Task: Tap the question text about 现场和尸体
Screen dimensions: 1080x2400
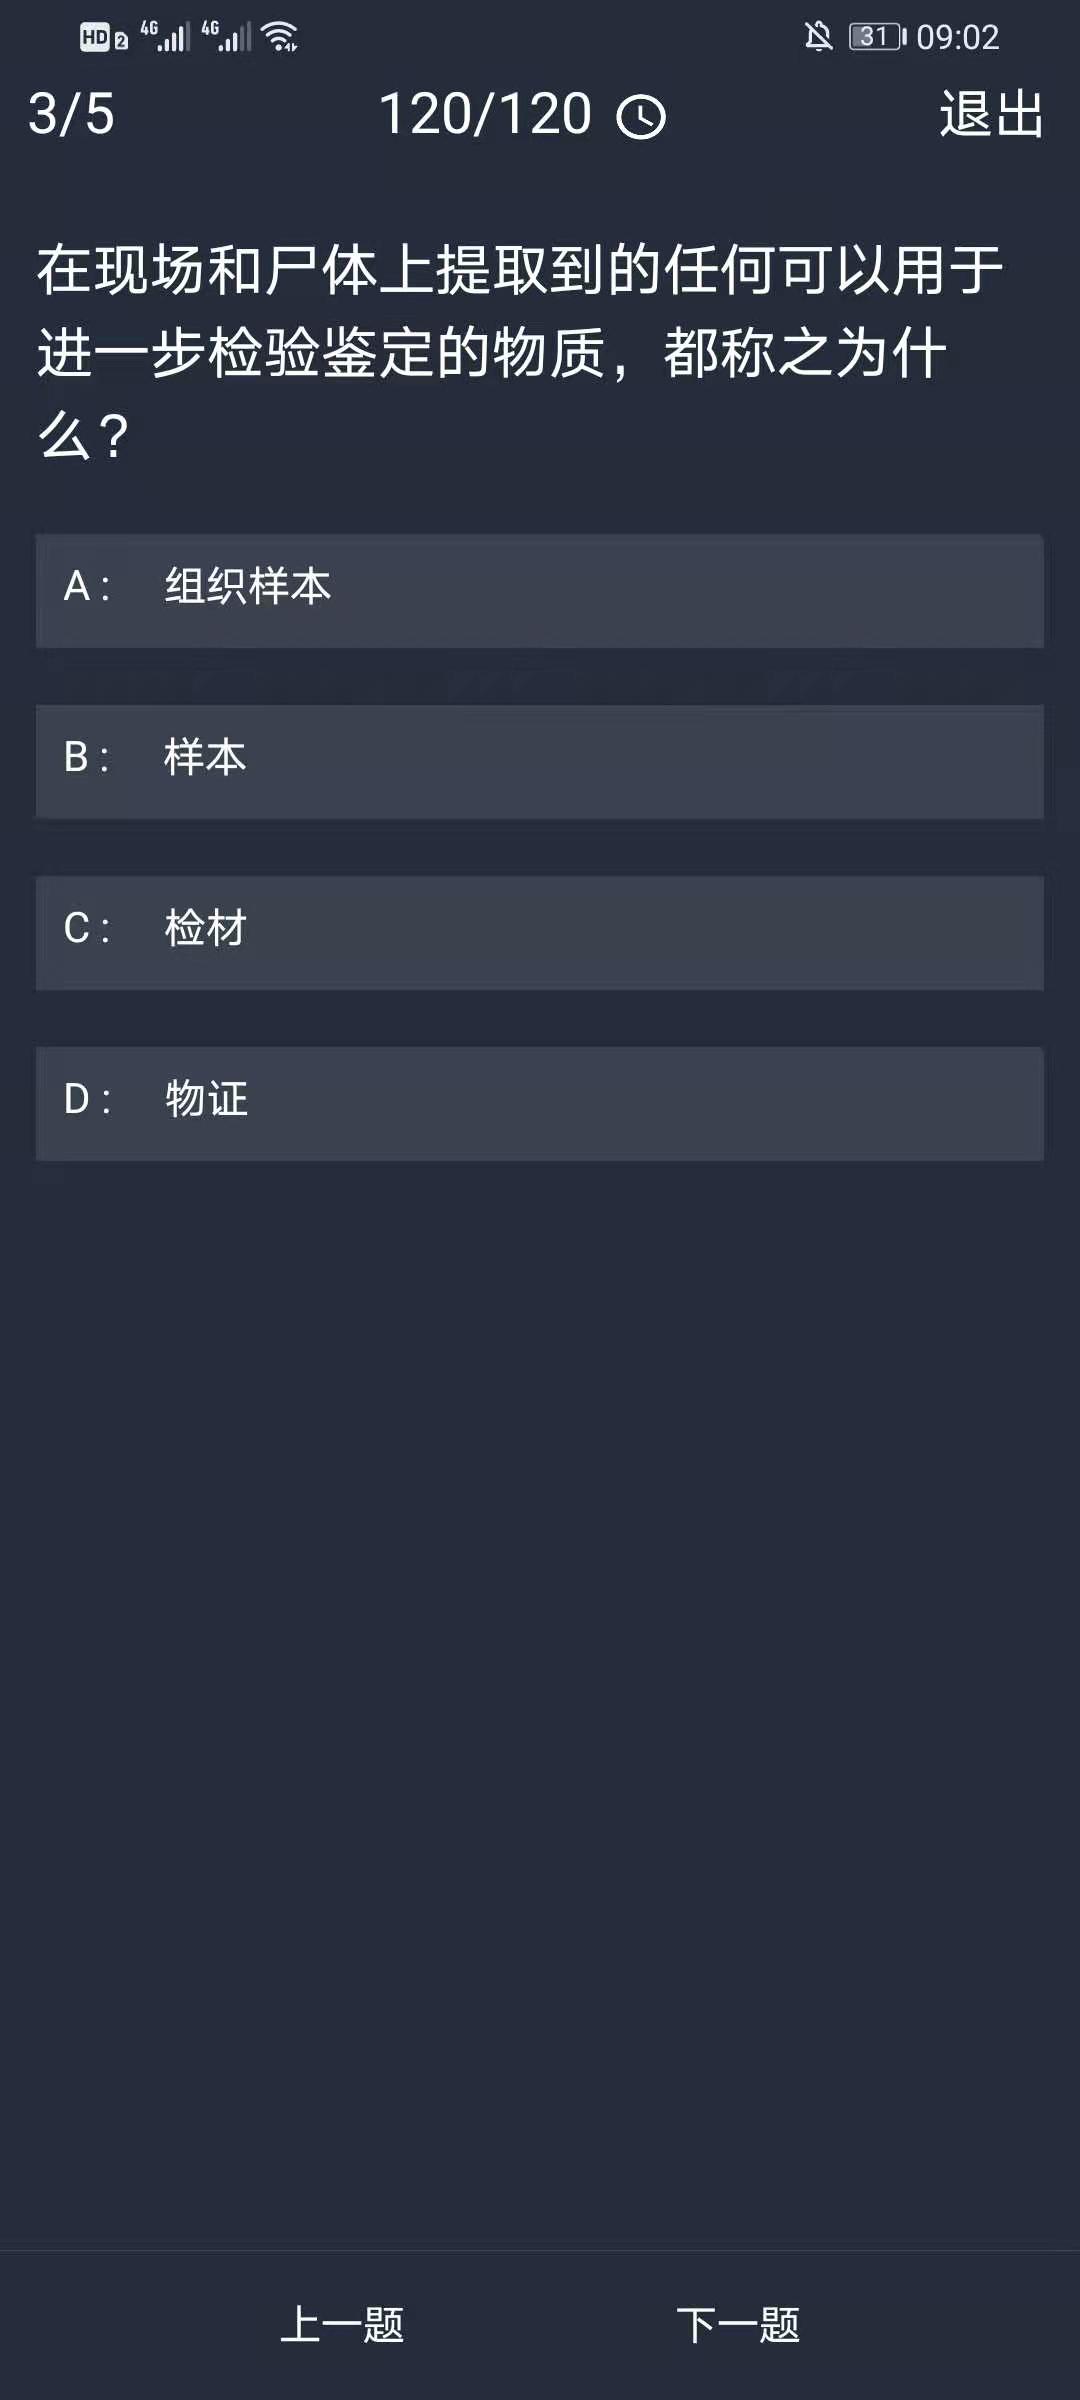Action: coord(520,352)
